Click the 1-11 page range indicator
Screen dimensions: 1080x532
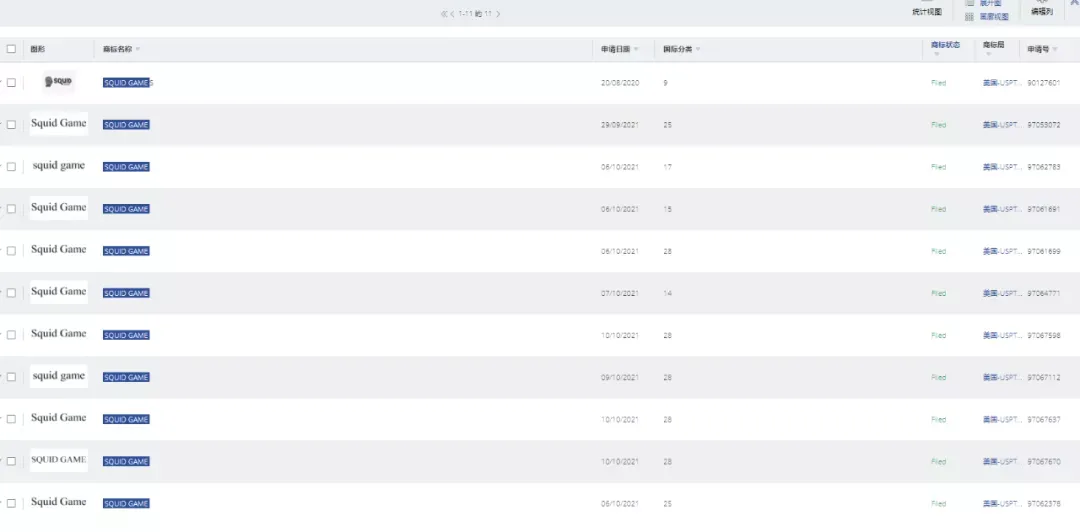[475, 14]
